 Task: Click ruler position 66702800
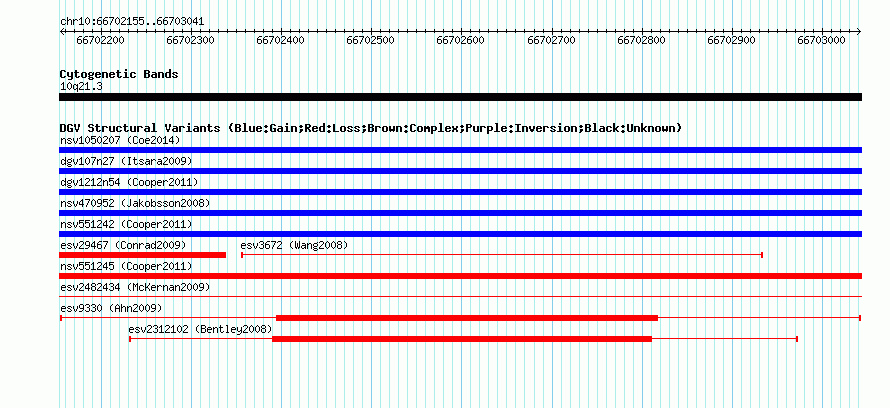point(641,40)
